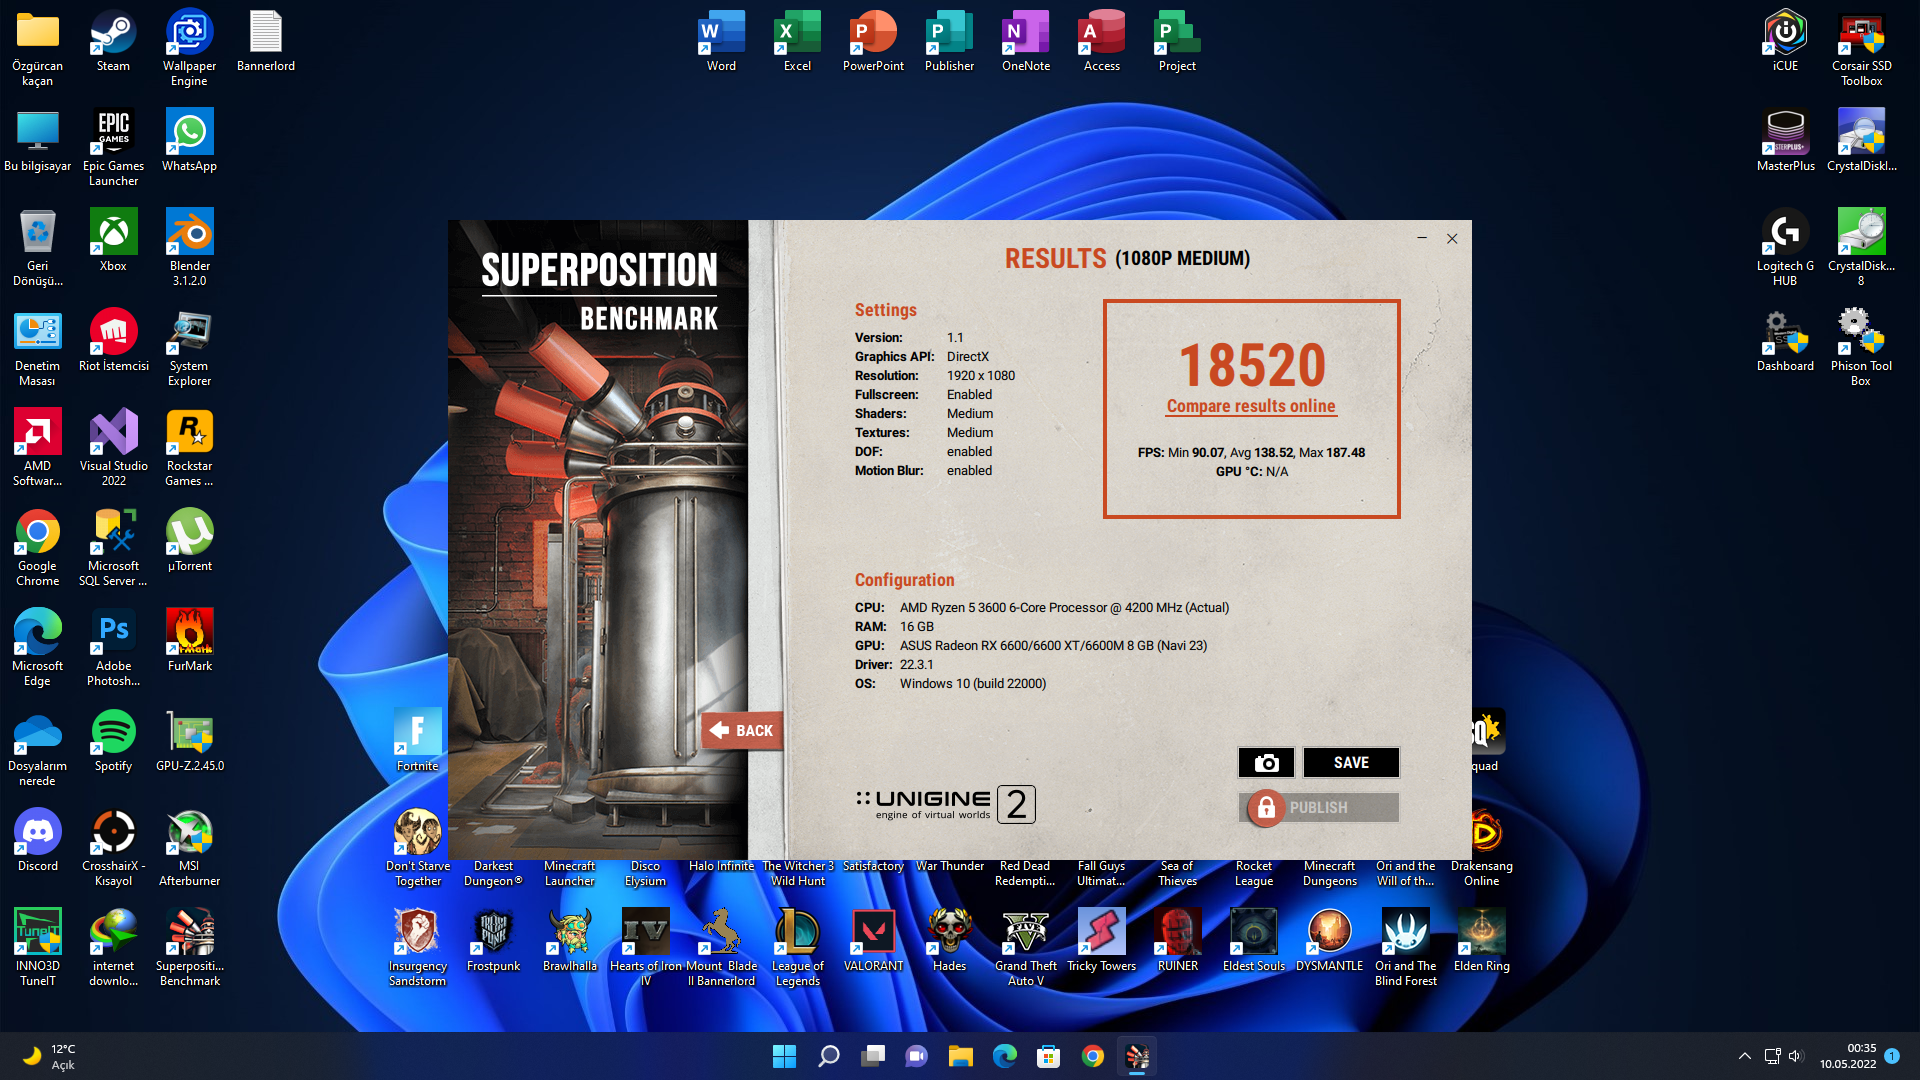Viewport: 1920px width, 1080px height.
Task: Click the Superposition Benchmark taskbar icon
Action: click(x=1137, y=1056)
